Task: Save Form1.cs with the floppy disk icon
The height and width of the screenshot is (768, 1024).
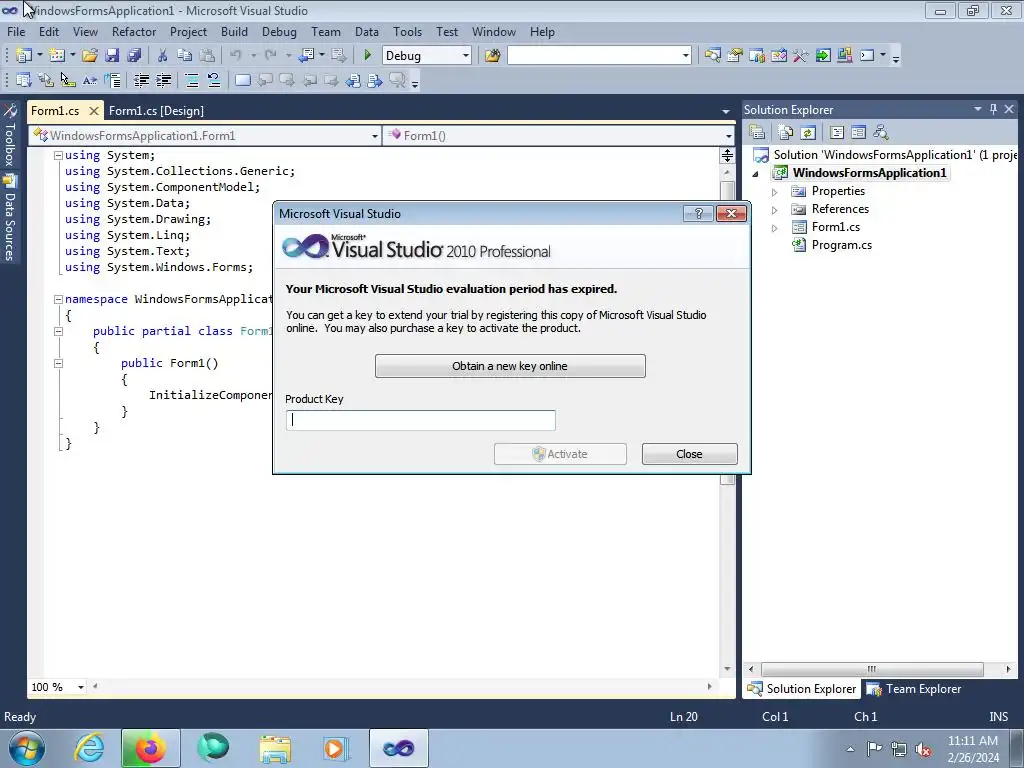Action: [x=112, y=56]
